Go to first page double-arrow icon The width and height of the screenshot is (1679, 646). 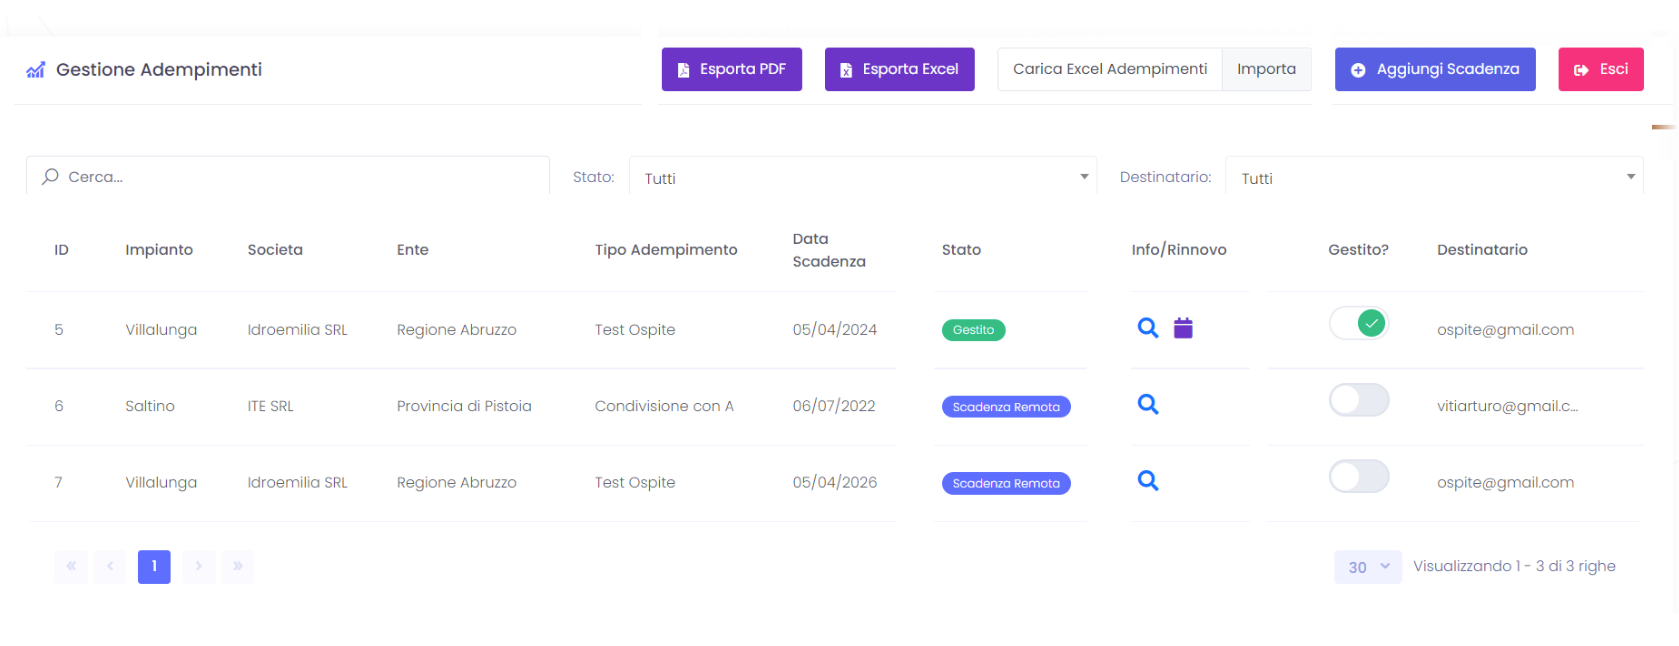tap(71, 566)
